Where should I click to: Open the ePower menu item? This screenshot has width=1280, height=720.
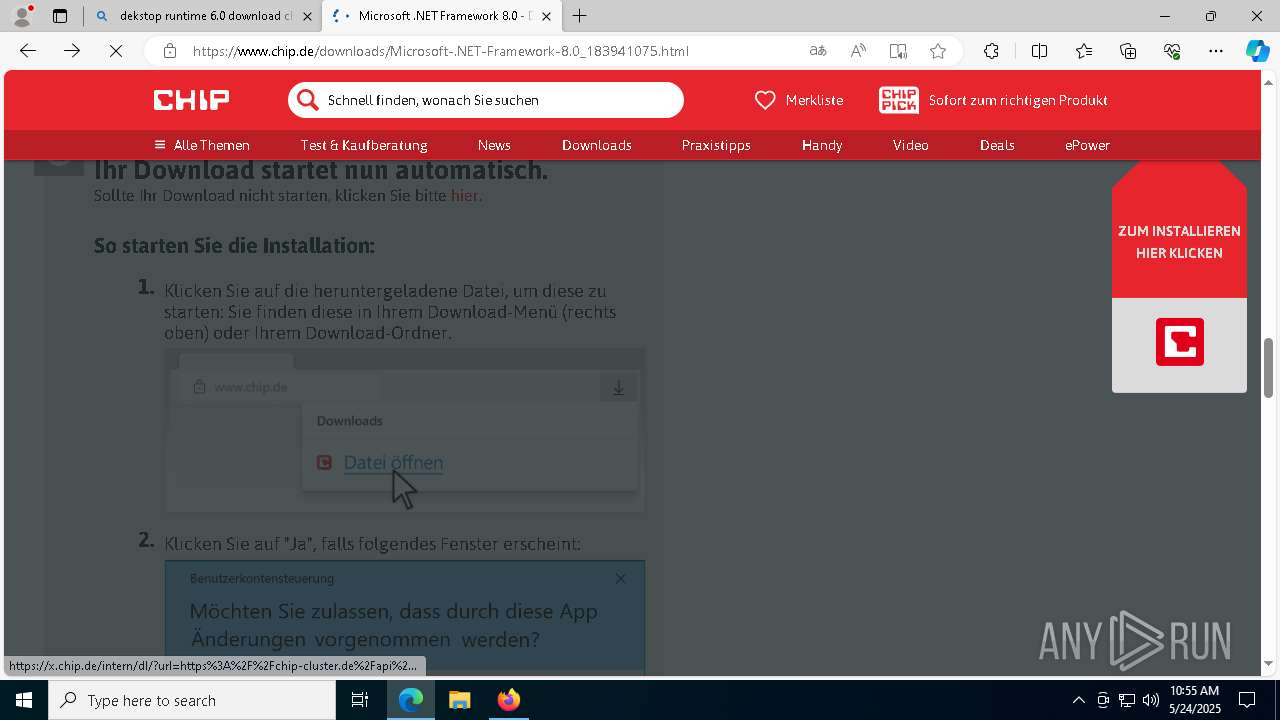1087,145
